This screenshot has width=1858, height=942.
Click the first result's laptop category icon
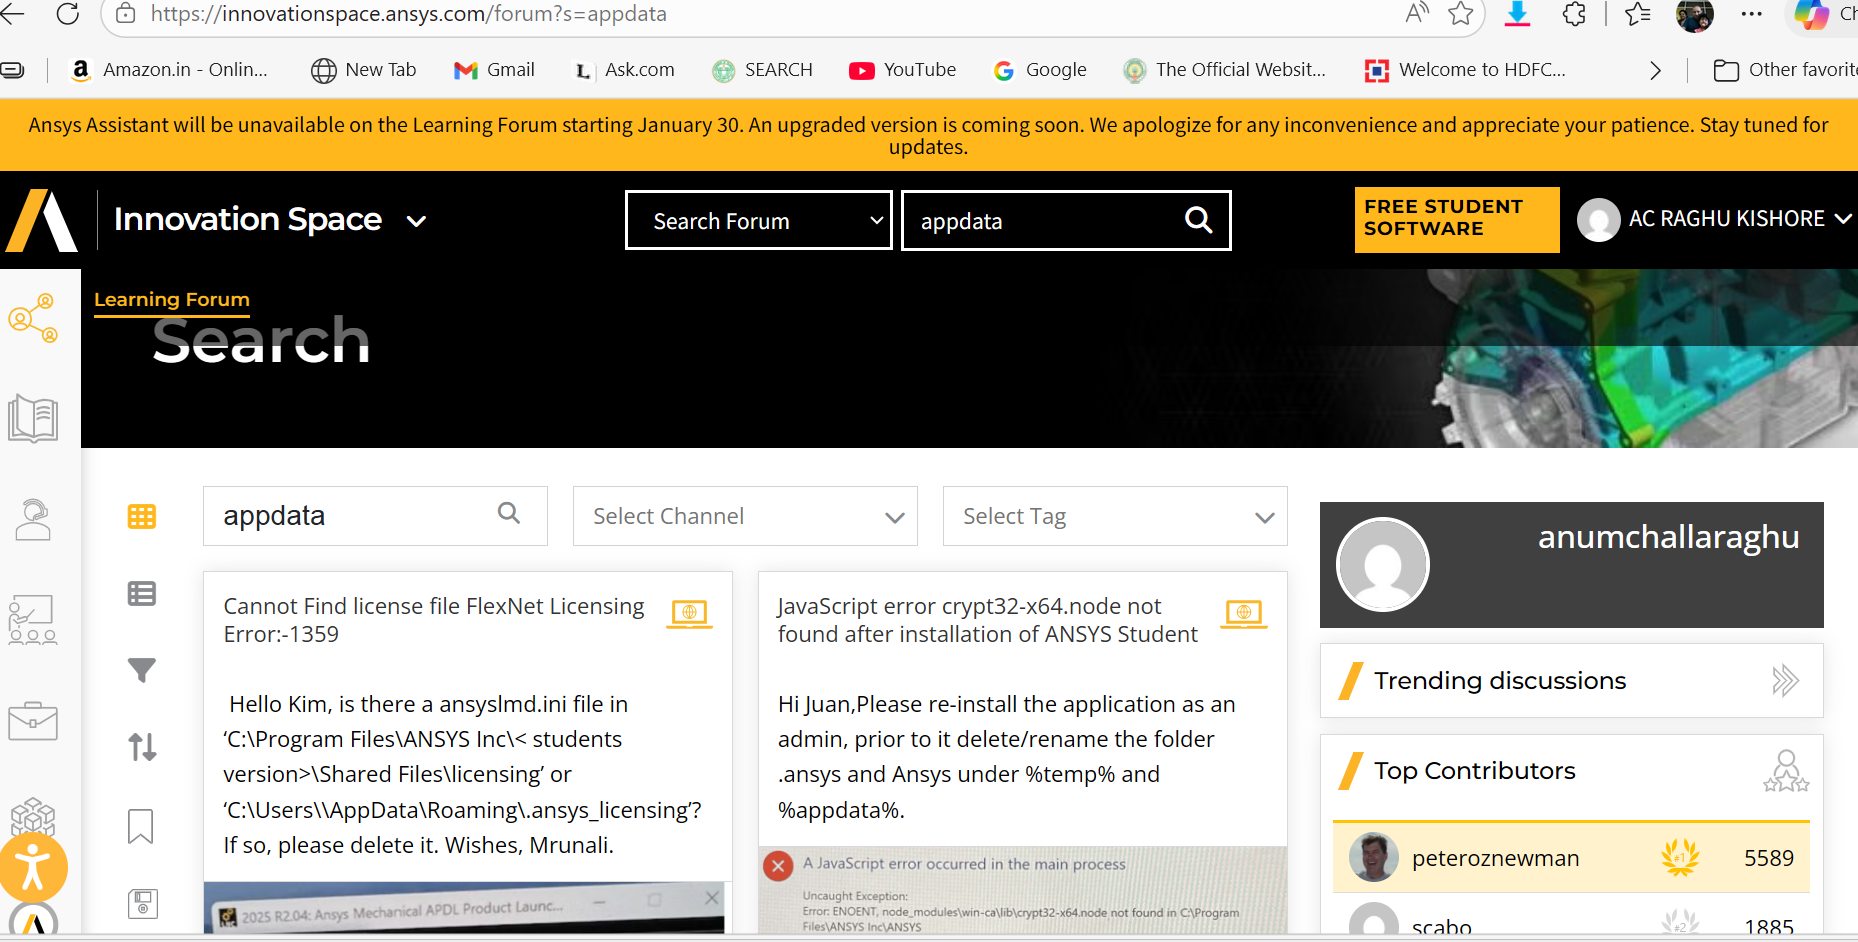pos(690,613)
